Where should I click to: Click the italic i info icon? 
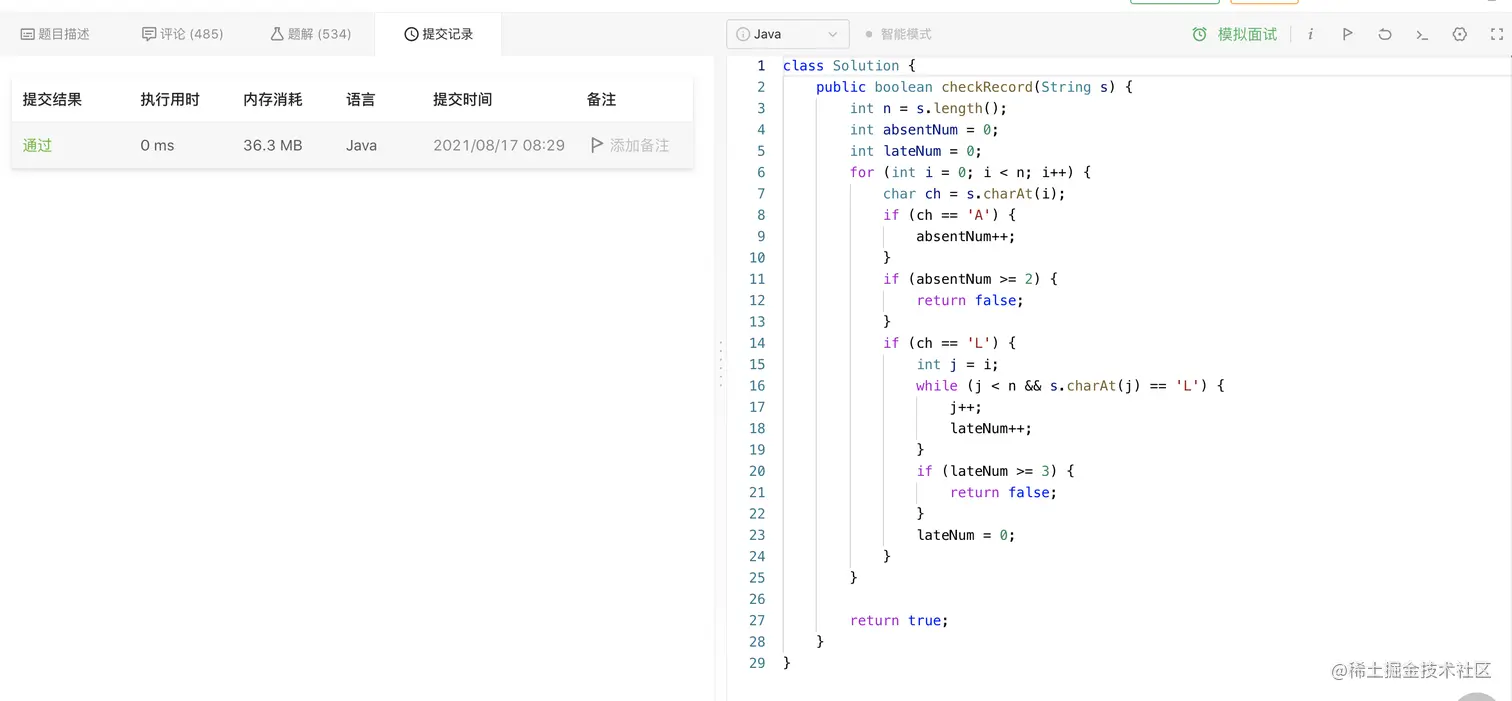coord(1311,34)
